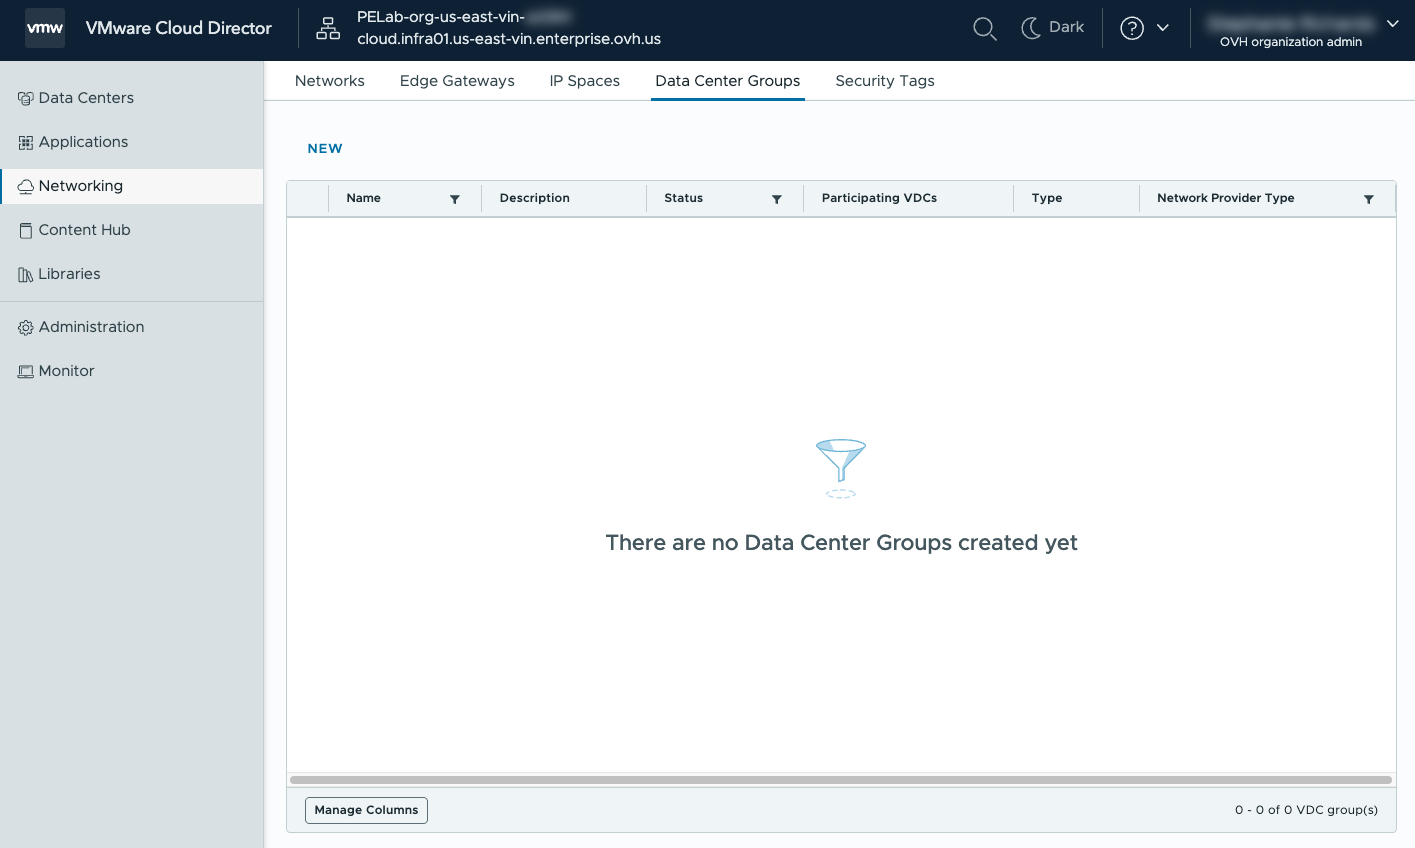Sort by the Status column header
Screen dimensions: 1415x848
[684, 198]
